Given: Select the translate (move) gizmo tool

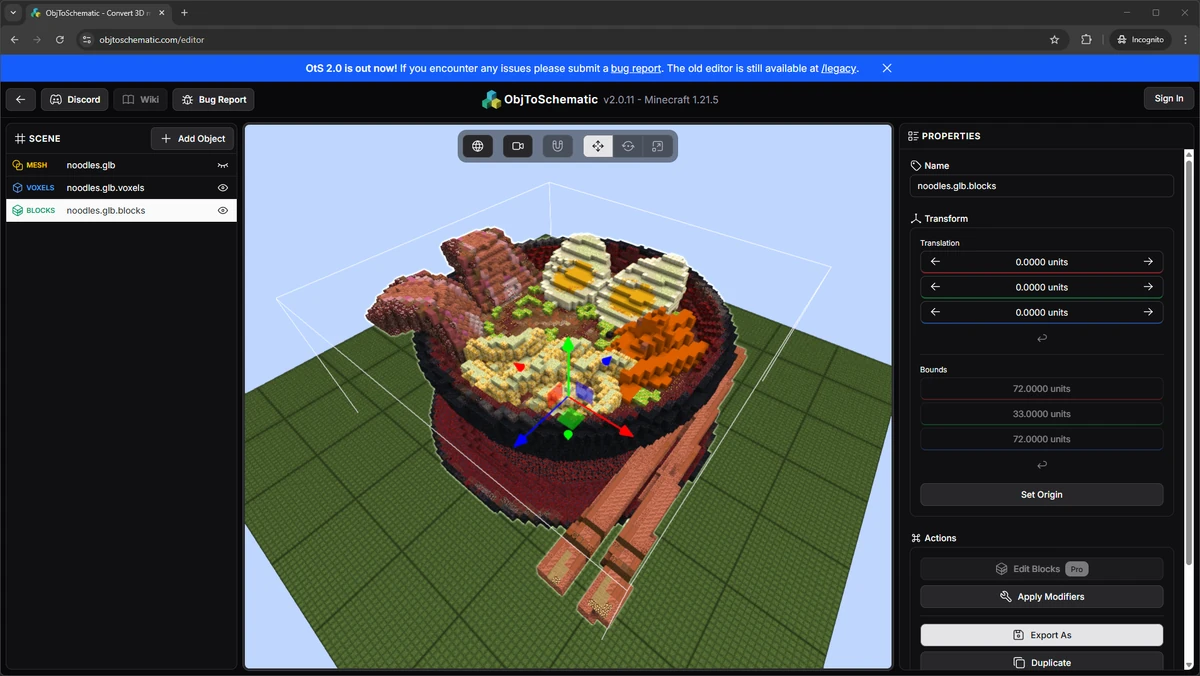Looking at the screenshot, I should point(598,146).
